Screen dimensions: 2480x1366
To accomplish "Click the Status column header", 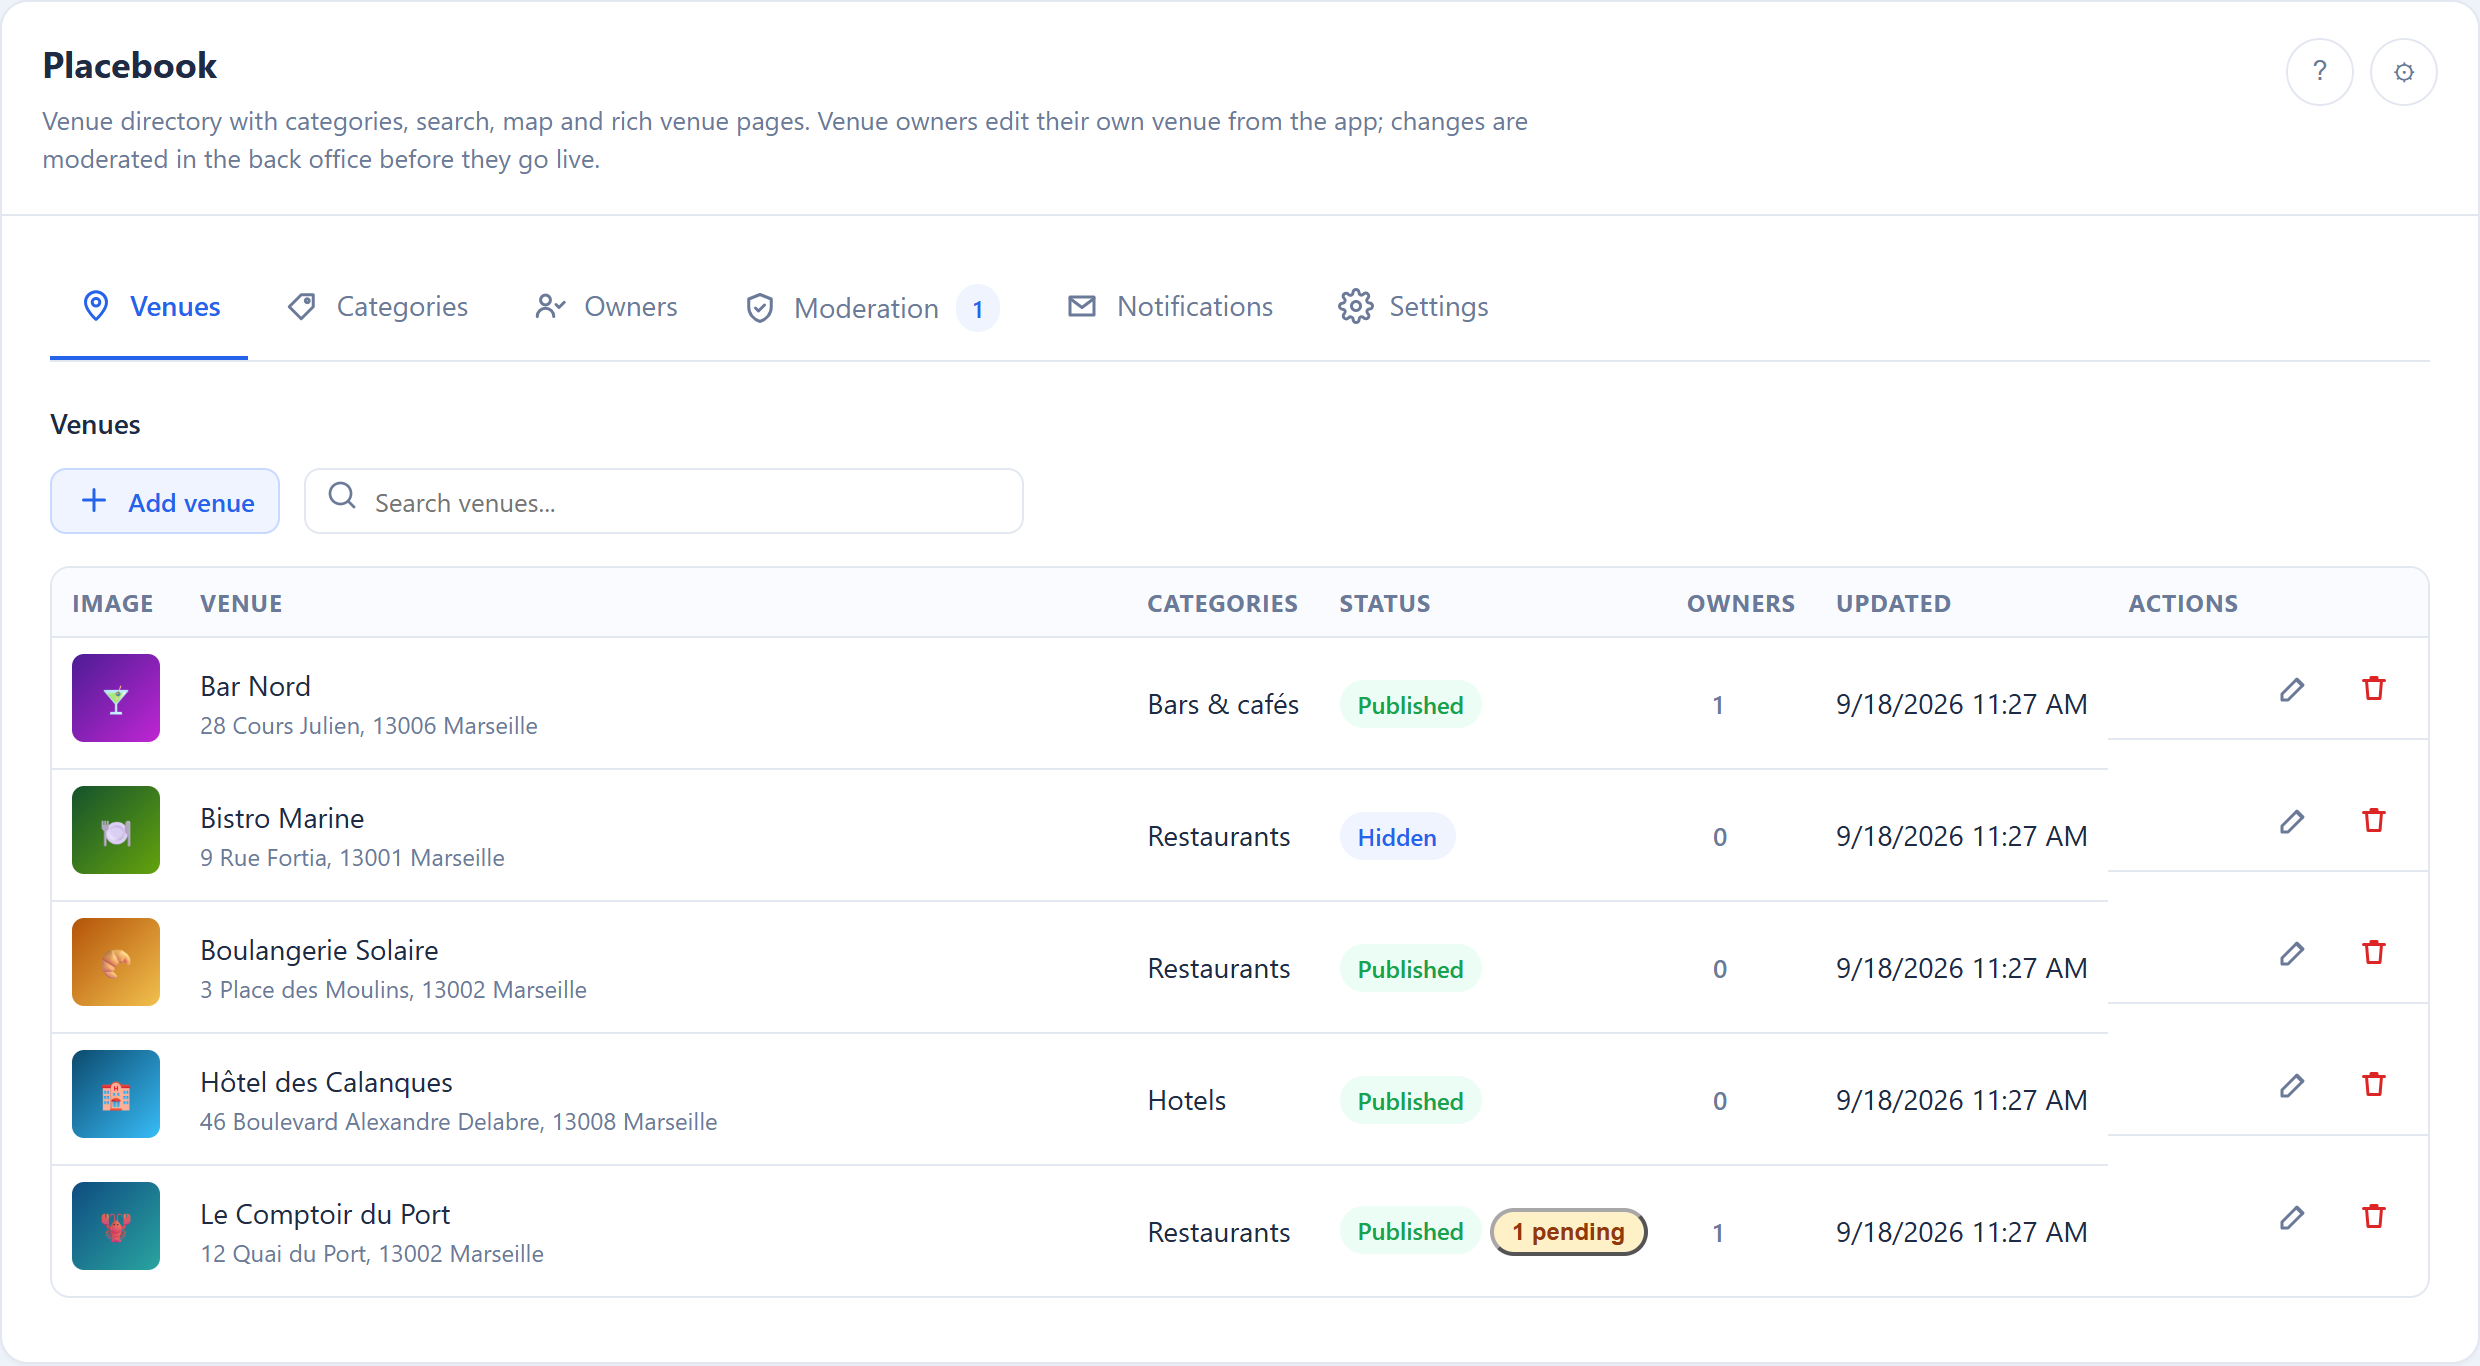I will pyautogui.click(x=1385, y=603).
